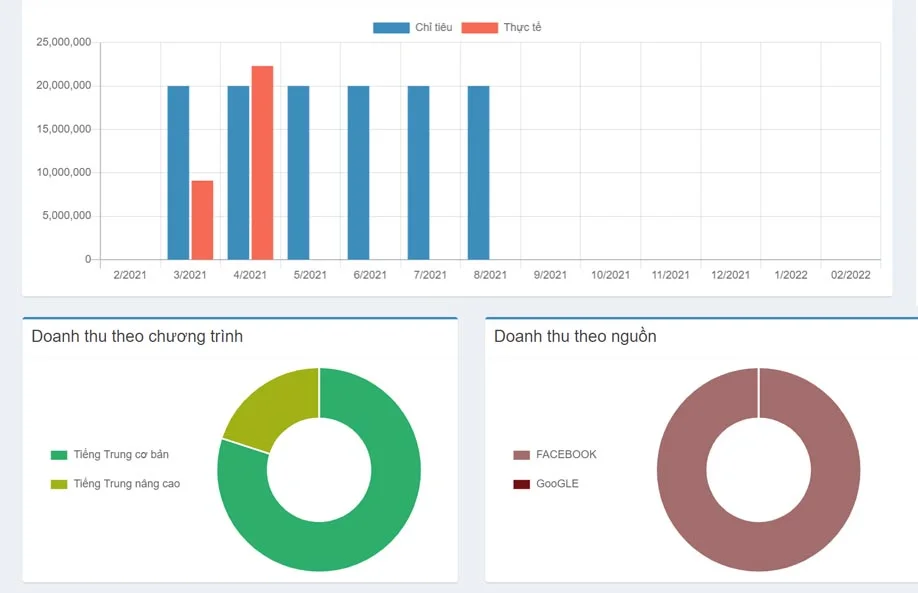The height and width of the screenshot is (593, 918).
Task: Click the blue bar above 5/2021
Action: [x=298, y=172]
